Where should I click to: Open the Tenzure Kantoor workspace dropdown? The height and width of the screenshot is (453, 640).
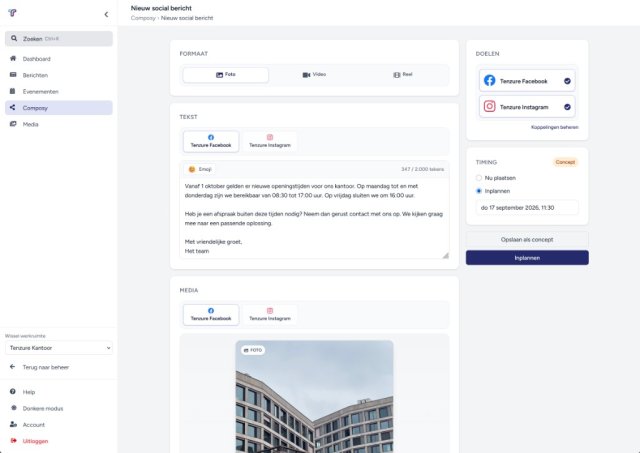59,348
